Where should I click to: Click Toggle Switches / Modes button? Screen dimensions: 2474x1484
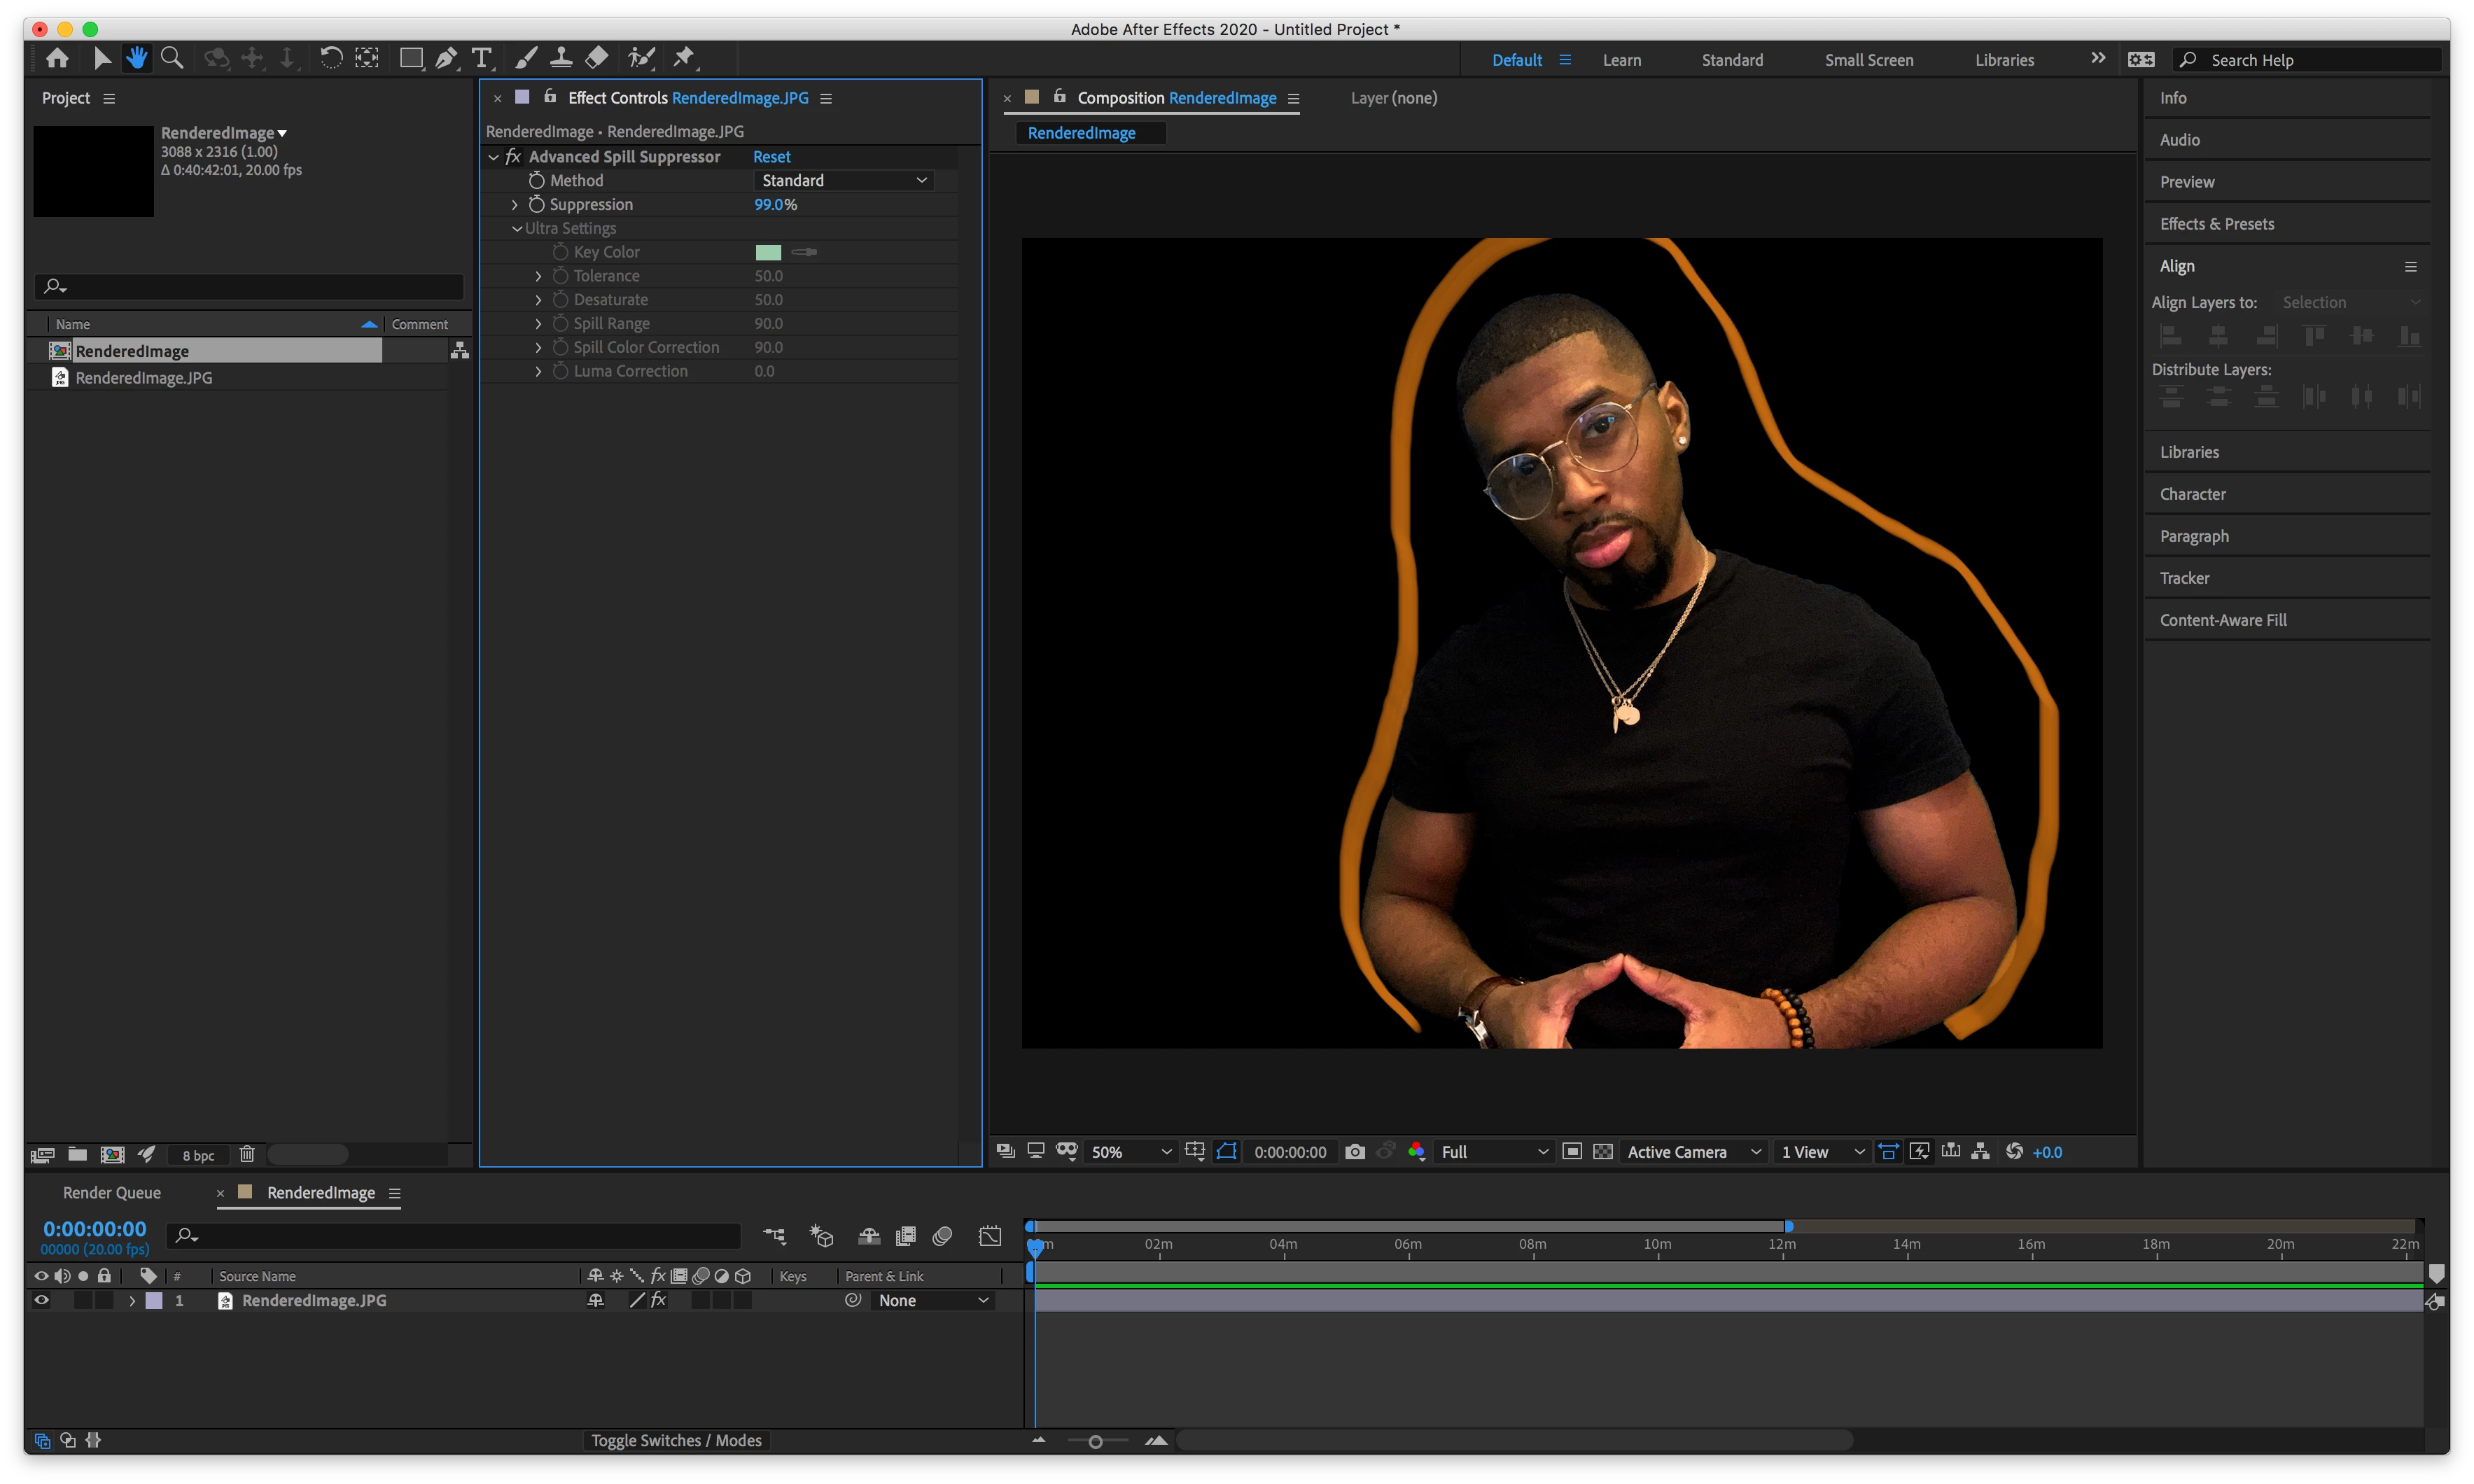pos(676,1440)
